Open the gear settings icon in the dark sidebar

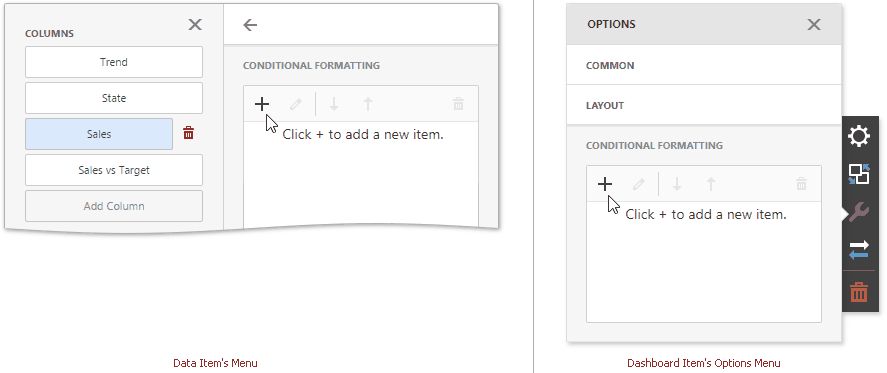[859, 136]
